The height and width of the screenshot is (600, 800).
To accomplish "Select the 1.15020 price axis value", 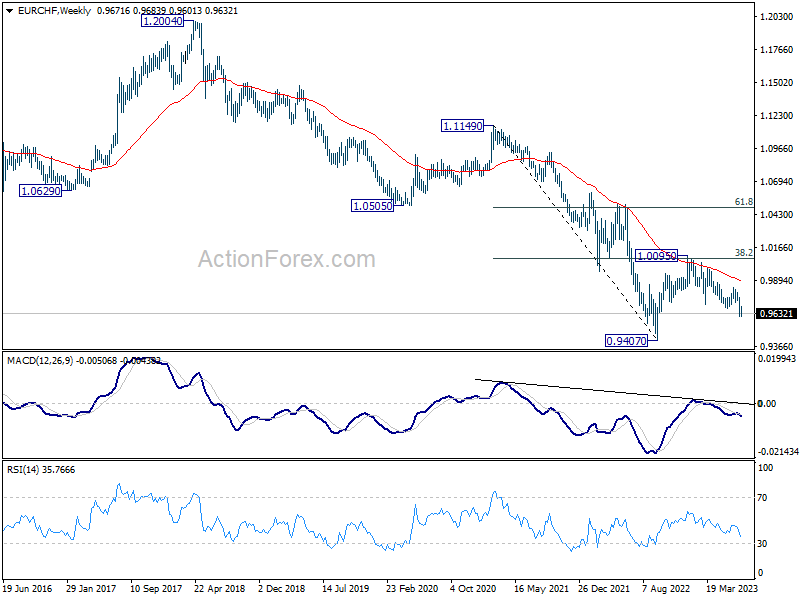I will click(777, 83).
